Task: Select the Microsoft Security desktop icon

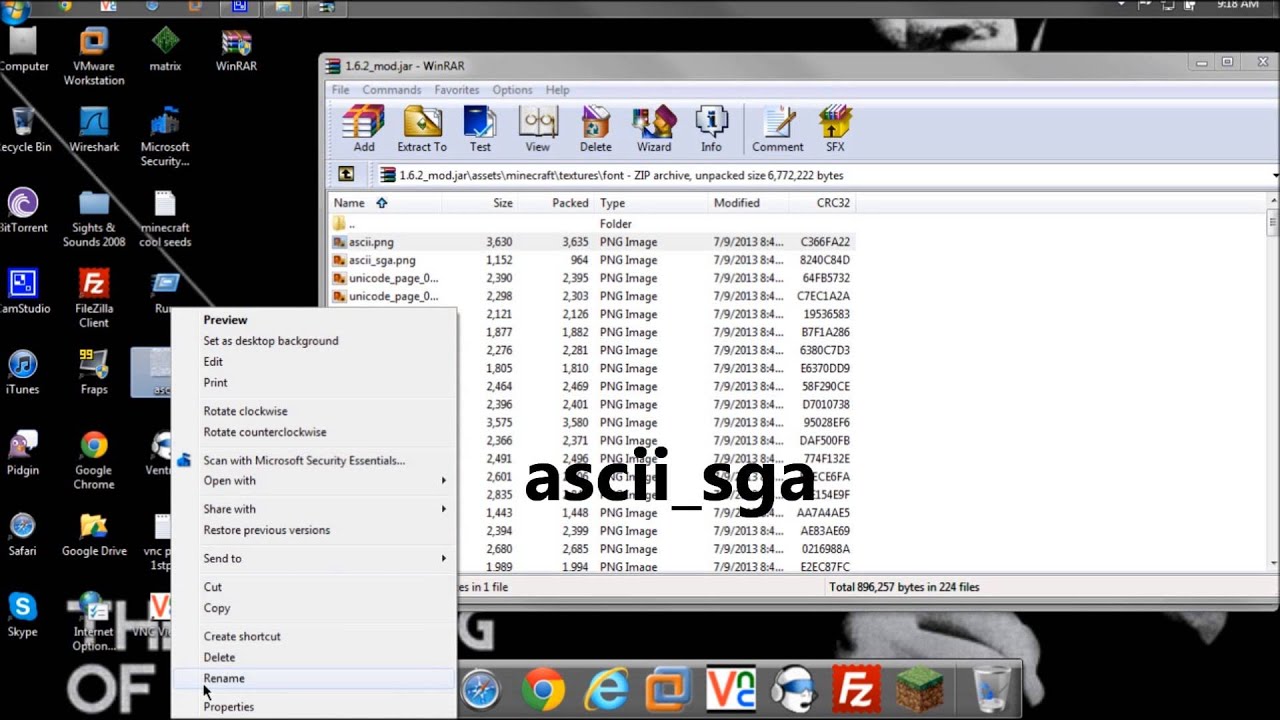Action: 165,137
